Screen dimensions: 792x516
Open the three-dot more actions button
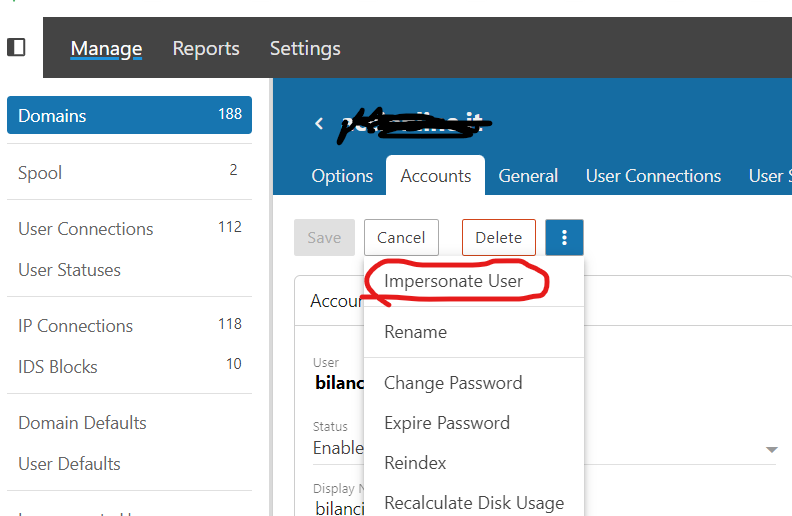pyautogui.click(x=564, y=238)
